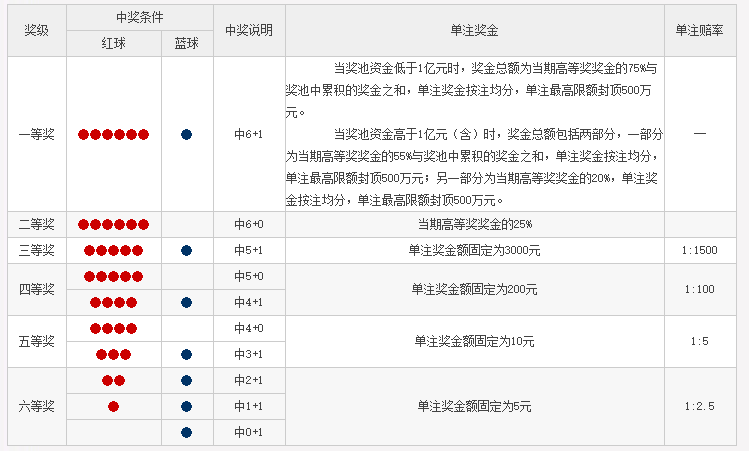The image size is (749, 451).
Task: Click the red balls in 二等奖 row
Action: 113,224
